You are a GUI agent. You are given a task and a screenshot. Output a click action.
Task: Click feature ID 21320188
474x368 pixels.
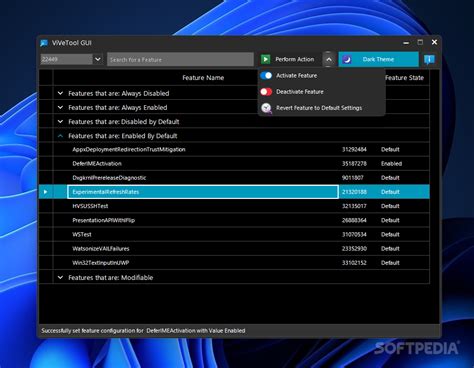tap(354, 192)
